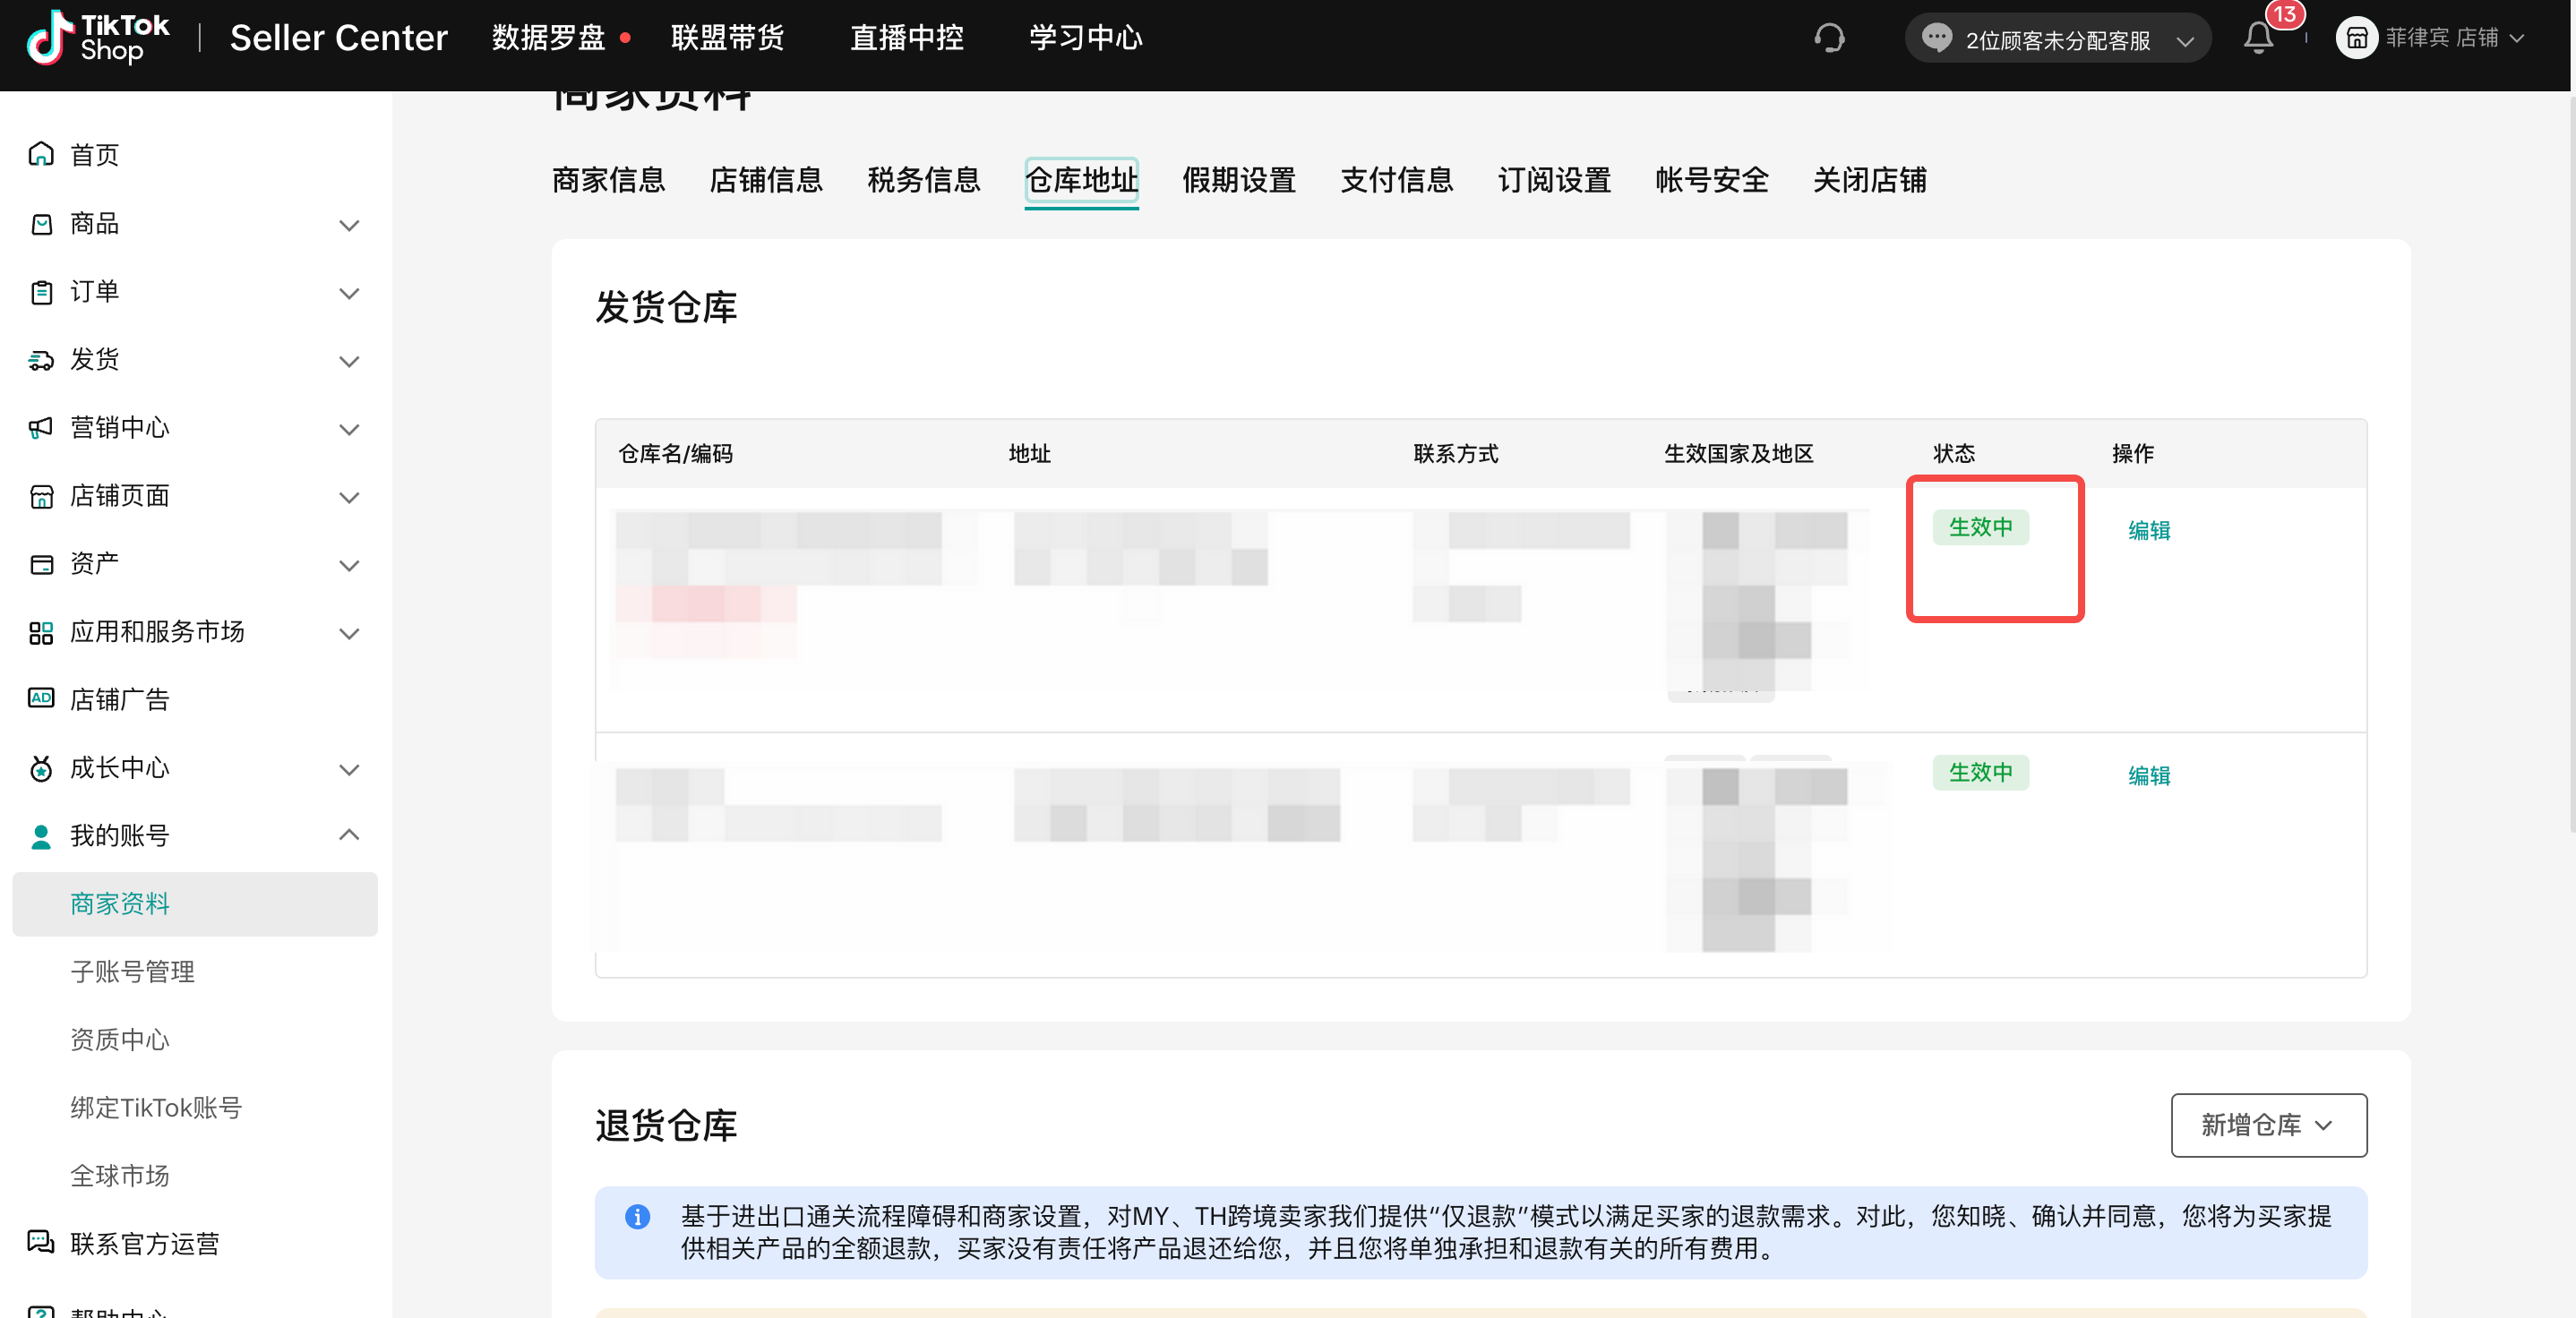Image resolution: width=2576 pixels, height=1318 pixels.
Task: Collapse the 我的账号 sidebar section
Action: [x=348, y=834]
